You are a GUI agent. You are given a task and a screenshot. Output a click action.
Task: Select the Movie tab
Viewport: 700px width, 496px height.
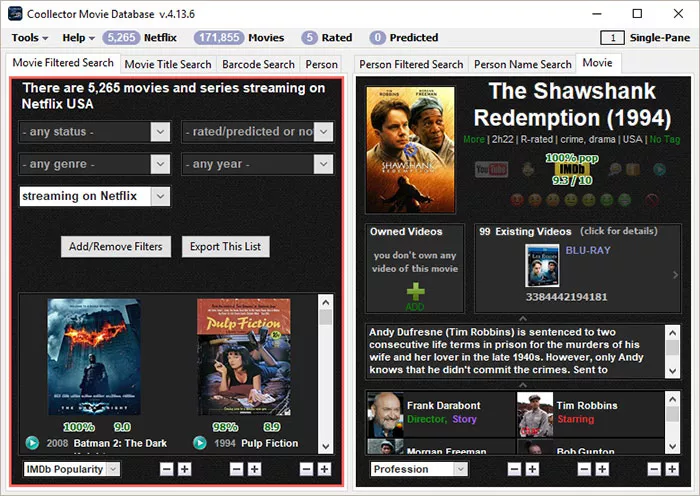597,63
